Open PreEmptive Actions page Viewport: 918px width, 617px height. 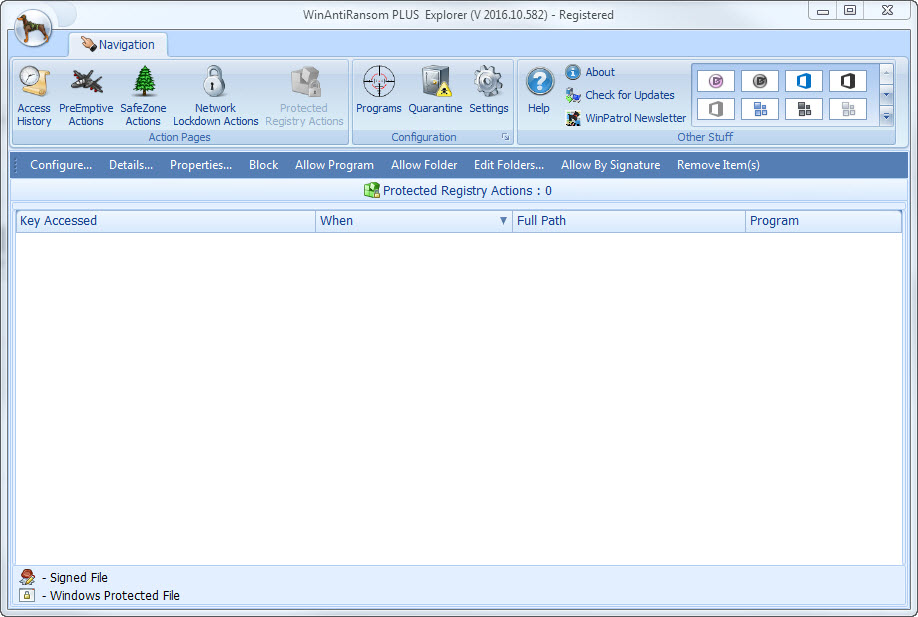[86, 97]
